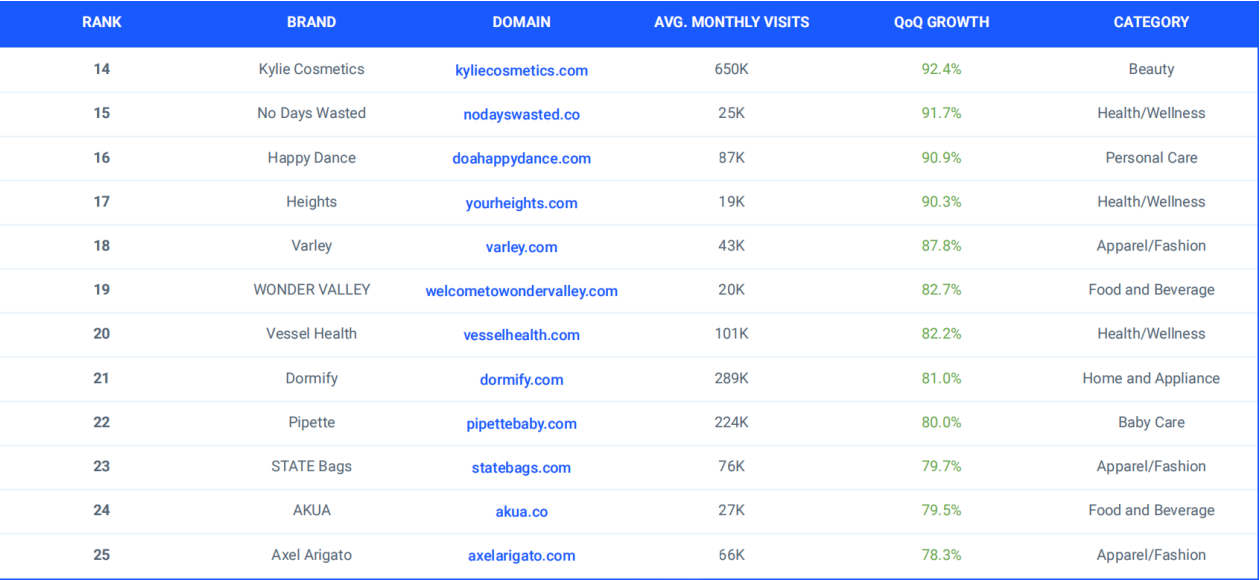This screenshot has width=1260, height=580.
Task: Click the Kylie Cosmetics brand cell
Action: (311, 69)
